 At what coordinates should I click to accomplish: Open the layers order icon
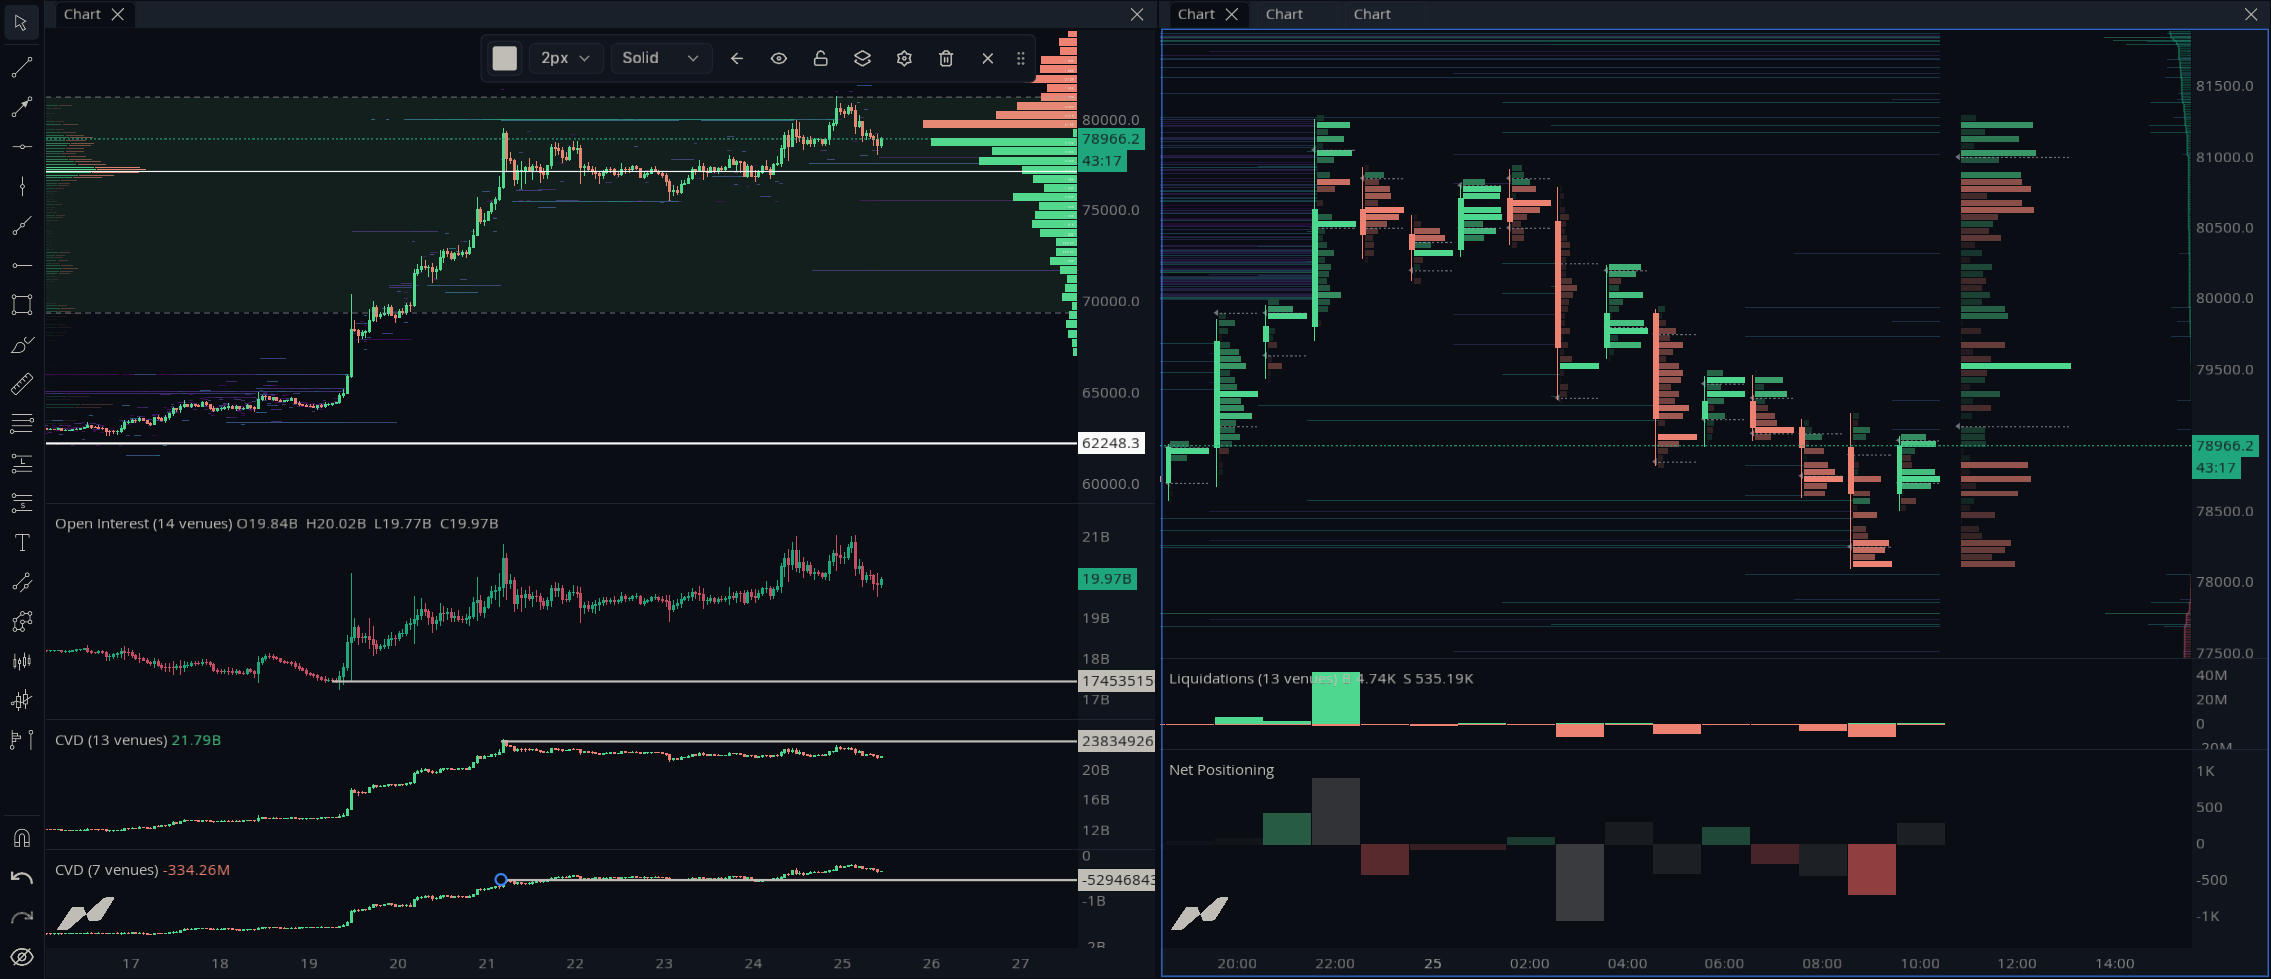[x=862, y=58]
